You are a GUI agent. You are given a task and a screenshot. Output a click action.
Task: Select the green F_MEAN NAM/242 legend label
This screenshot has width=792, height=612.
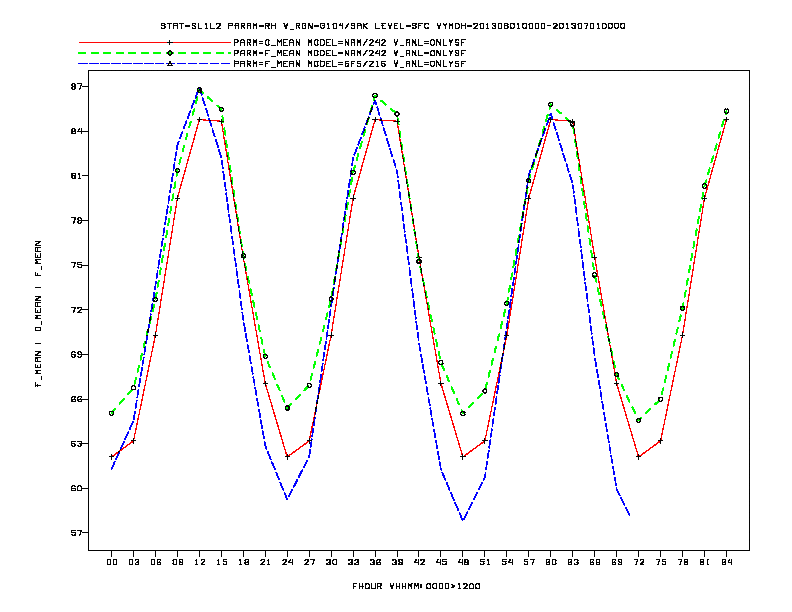(349, 53)
